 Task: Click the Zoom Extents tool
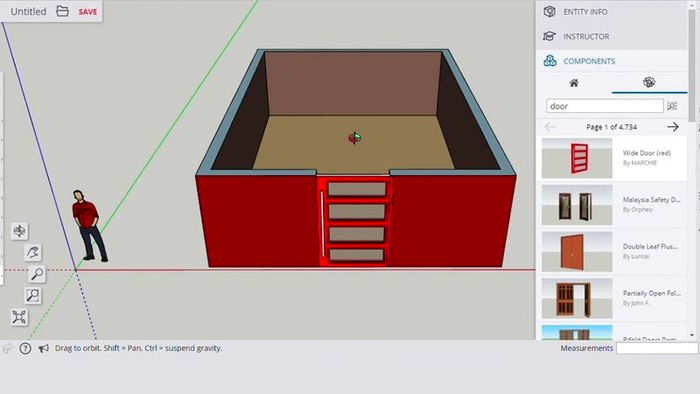coord(20,317)
